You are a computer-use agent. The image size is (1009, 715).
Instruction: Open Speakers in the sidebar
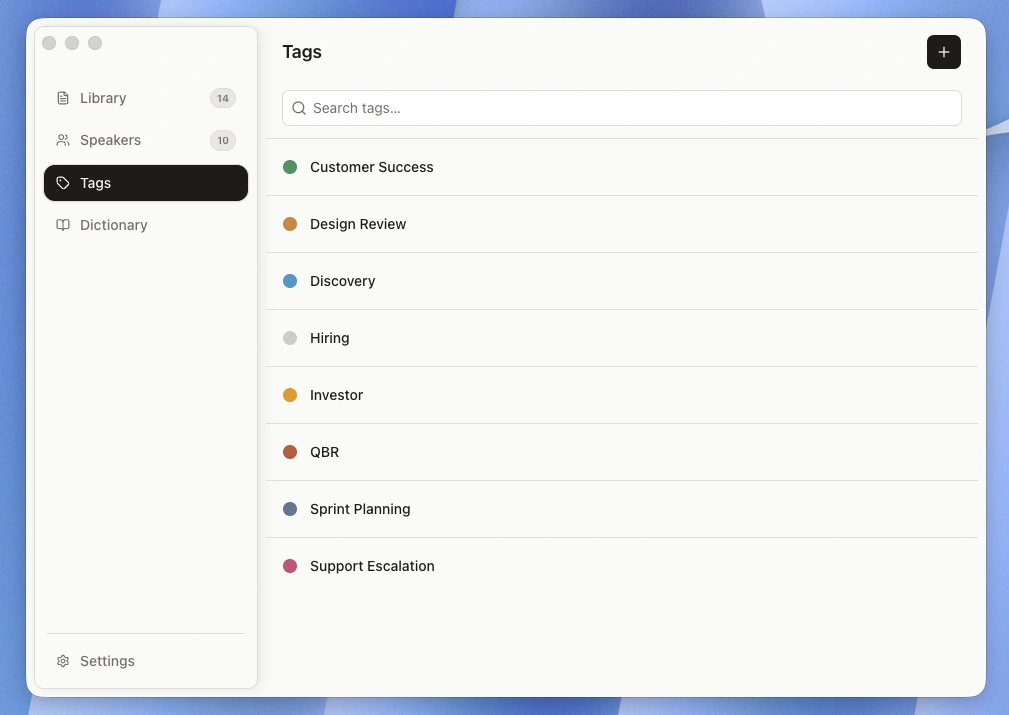pyautogui.click(x=145, y=140)
